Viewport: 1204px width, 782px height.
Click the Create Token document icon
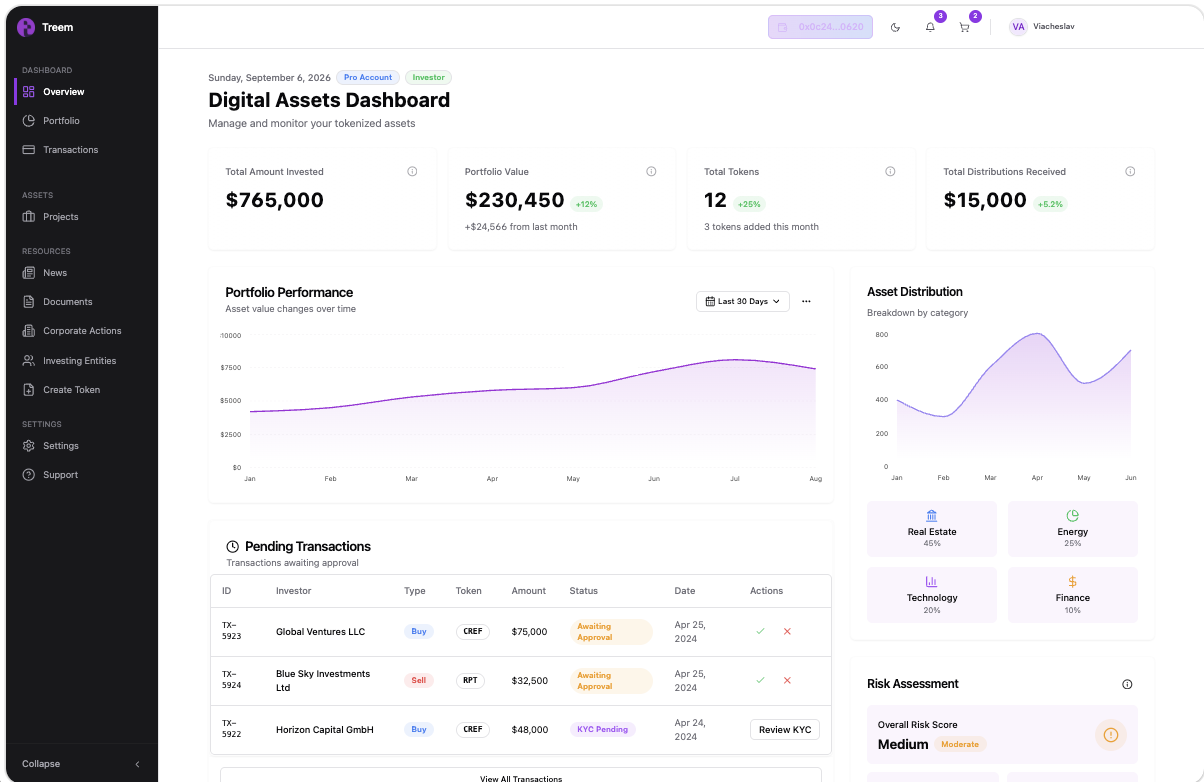tap(29, 389)
